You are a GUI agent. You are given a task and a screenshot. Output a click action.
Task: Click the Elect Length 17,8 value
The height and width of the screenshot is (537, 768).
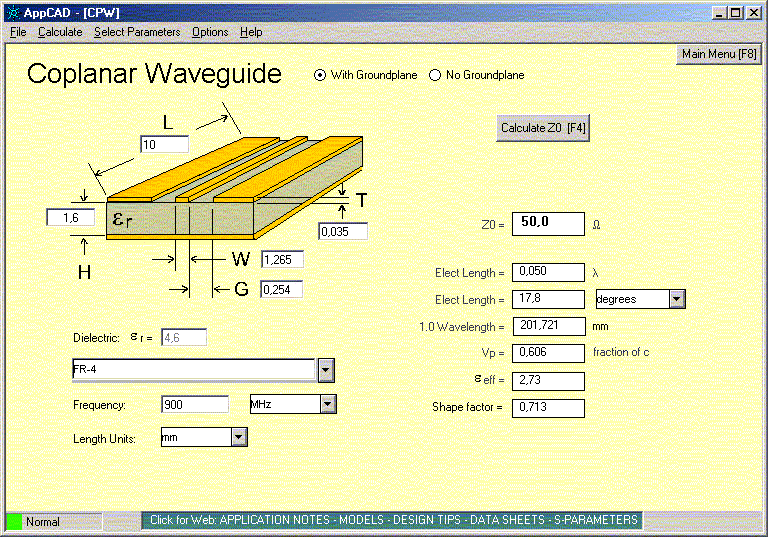click(x=549, y=299)
